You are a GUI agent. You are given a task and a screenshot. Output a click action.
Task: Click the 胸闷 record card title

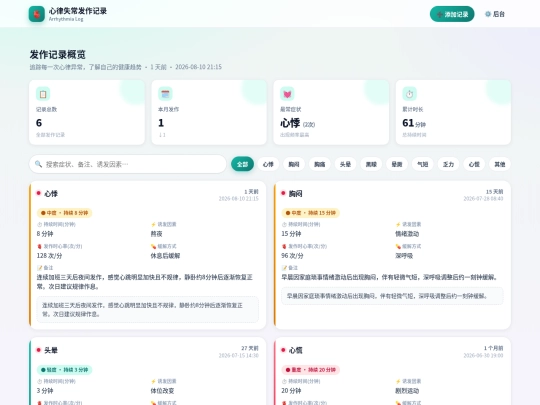tap(295, 194)
